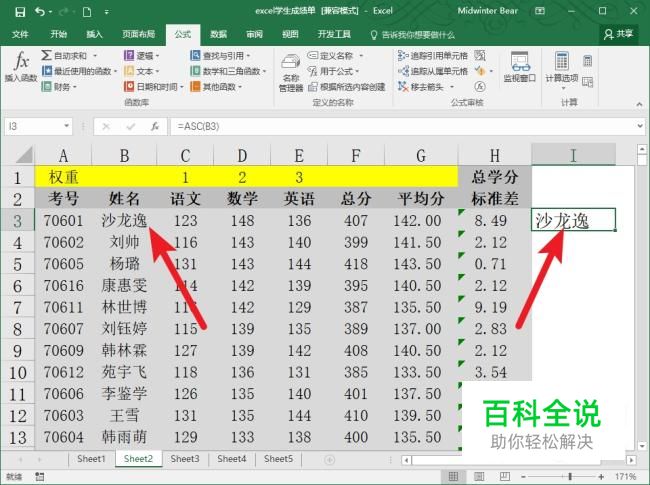Toggle Show Formulas icon in formula auditing

point(480,55)
